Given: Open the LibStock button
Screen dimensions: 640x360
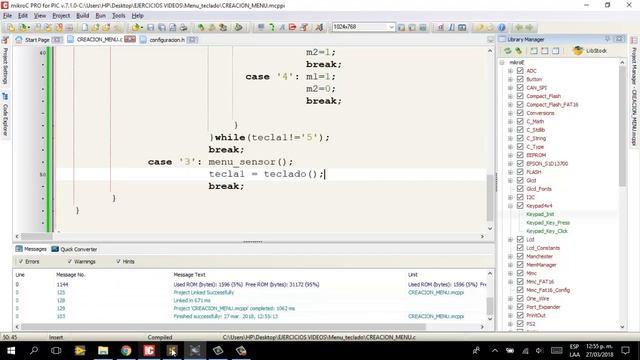Looking at the screenshot, I should [590, 51].
